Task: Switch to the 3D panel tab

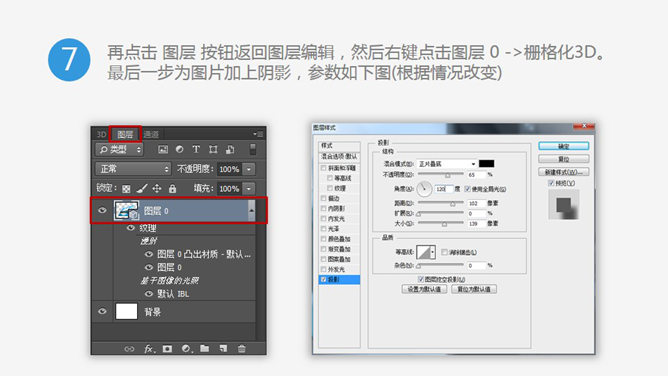Action: pos(101,135)
